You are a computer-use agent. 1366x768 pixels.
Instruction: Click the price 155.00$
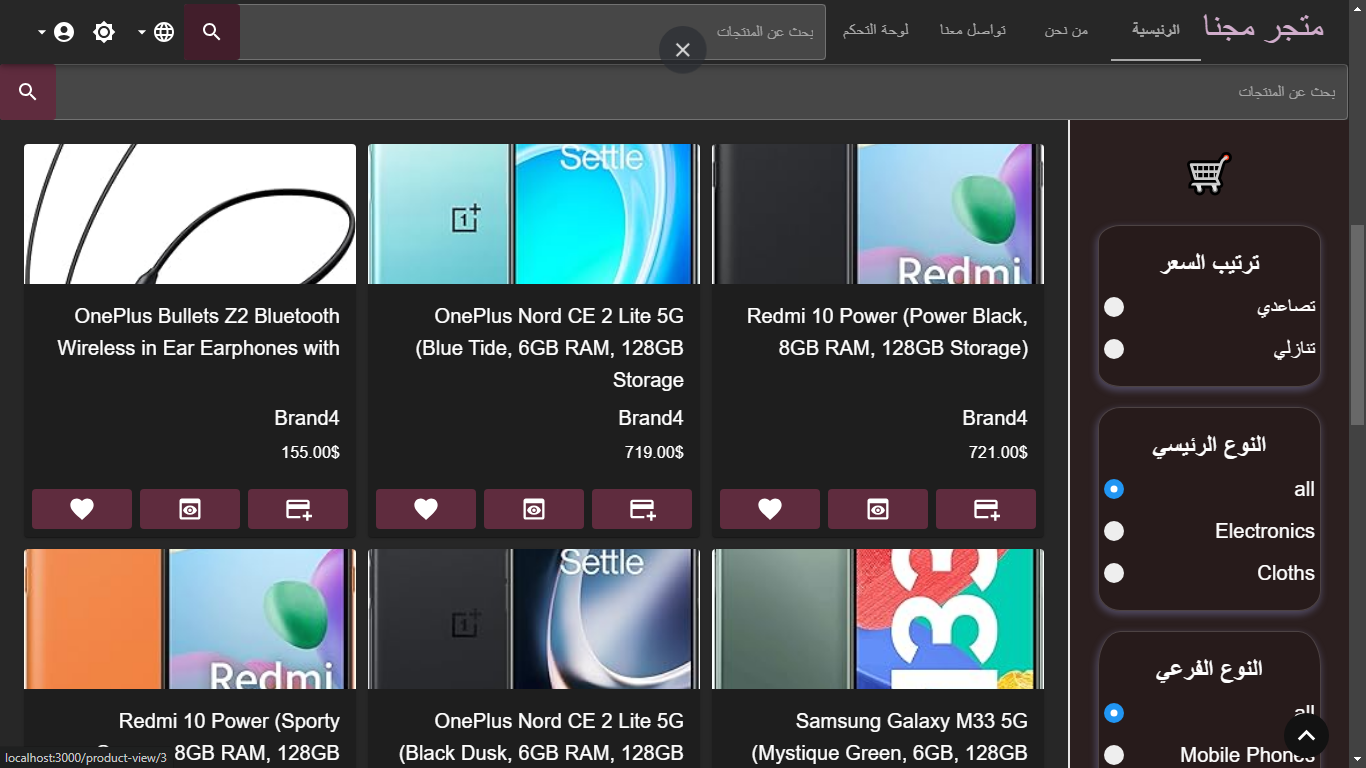pos(310,452)
